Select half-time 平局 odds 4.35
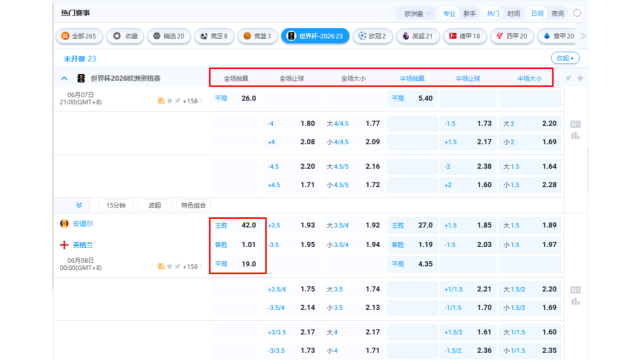The image size is (640, 360). point(412,264)
